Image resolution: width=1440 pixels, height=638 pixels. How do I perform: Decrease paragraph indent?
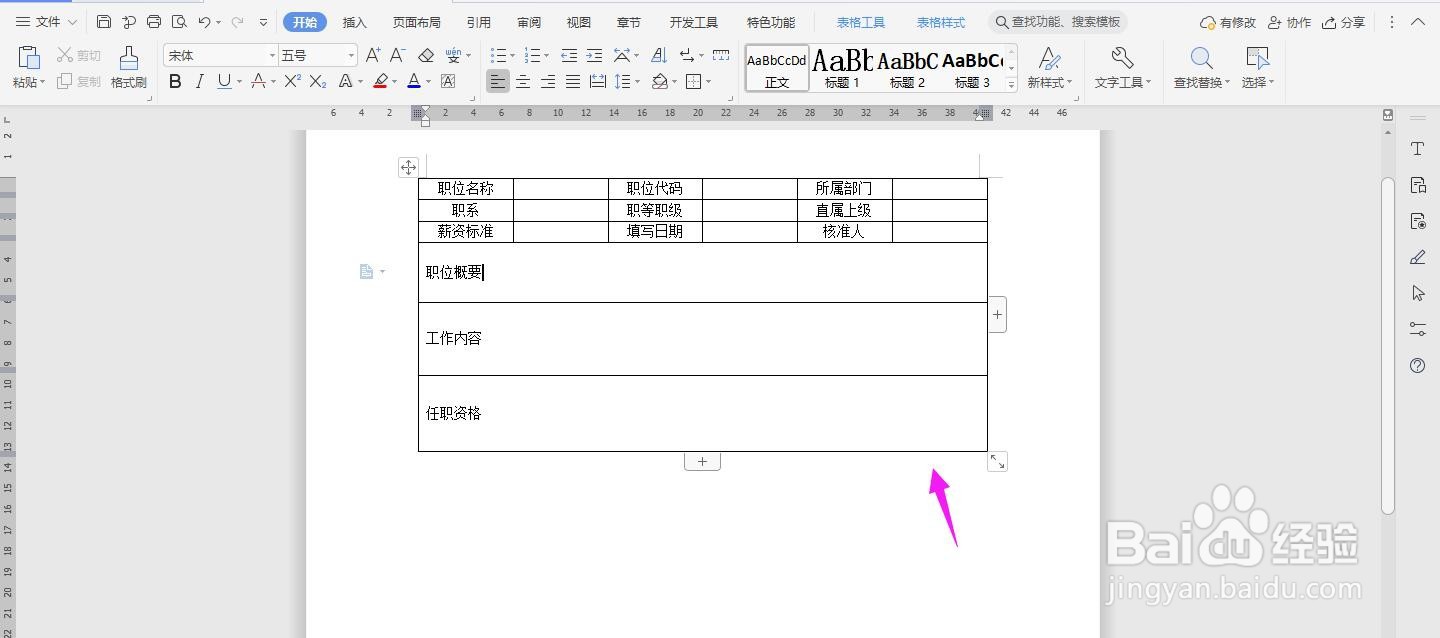(x=569, y=55)
